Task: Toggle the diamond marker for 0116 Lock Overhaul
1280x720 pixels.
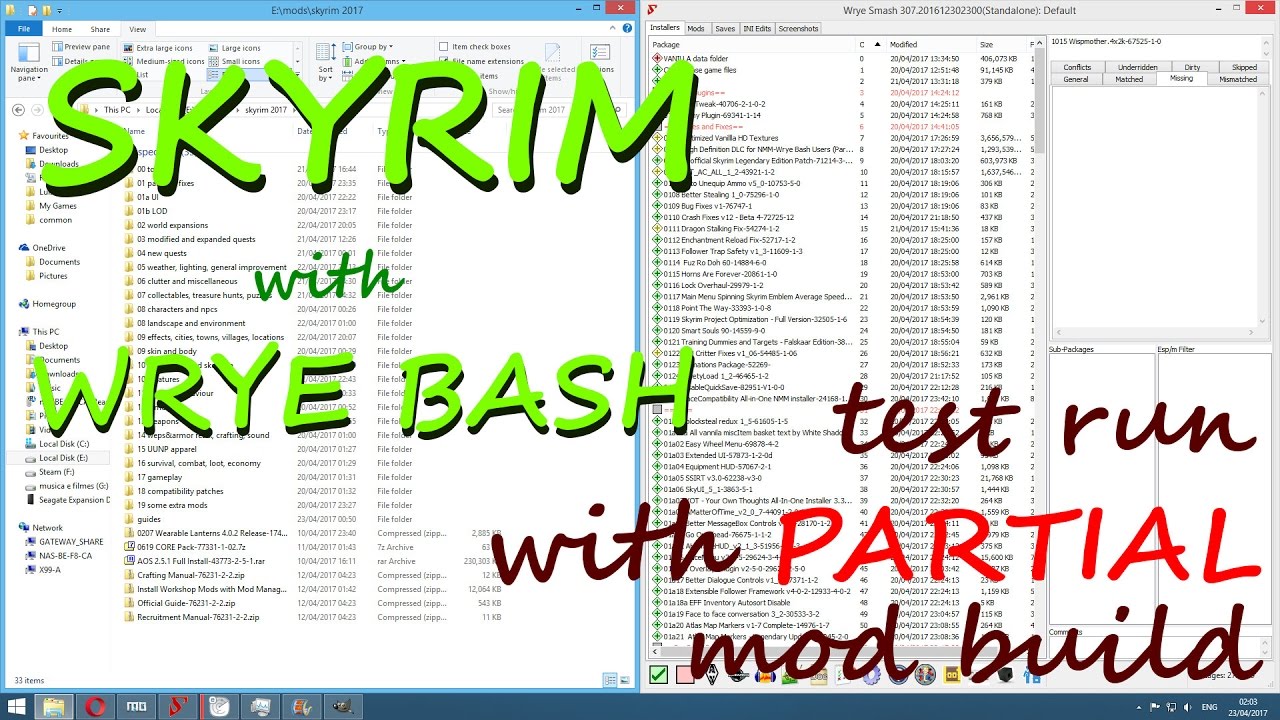Action: point(657,285)
